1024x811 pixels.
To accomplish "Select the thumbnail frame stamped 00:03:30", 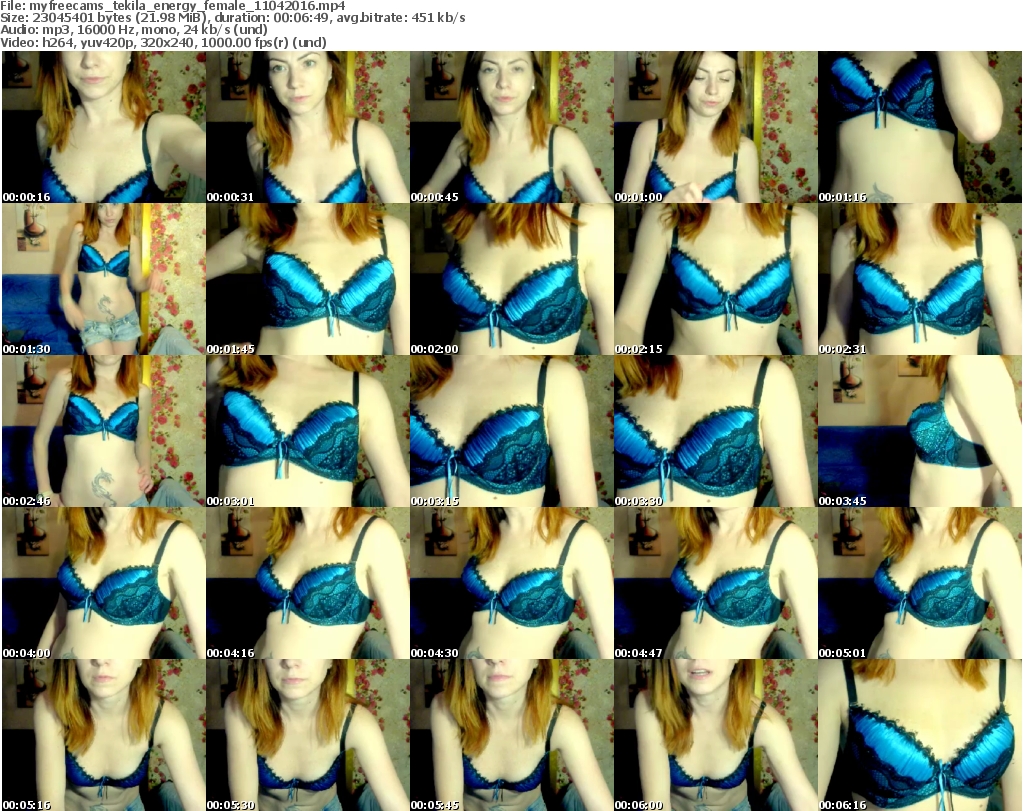I will [716, 431].
